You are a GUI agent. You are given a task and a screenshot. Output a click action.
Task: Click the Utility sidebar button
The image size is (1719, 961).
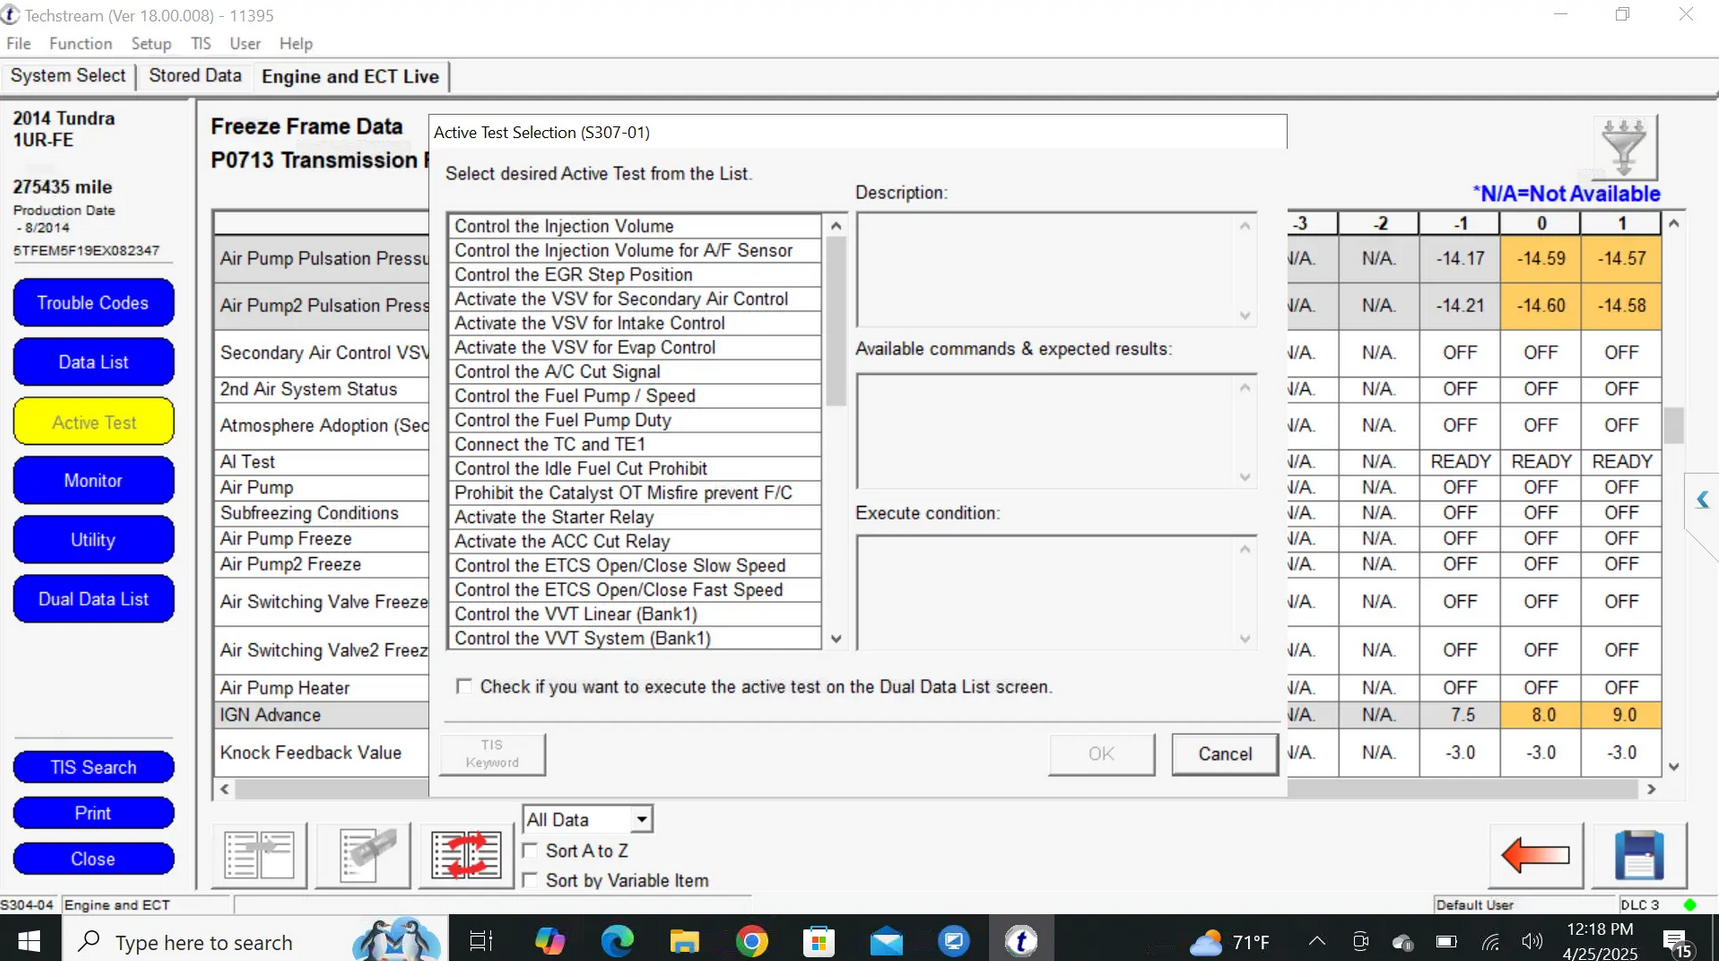(x=93, y=540)
